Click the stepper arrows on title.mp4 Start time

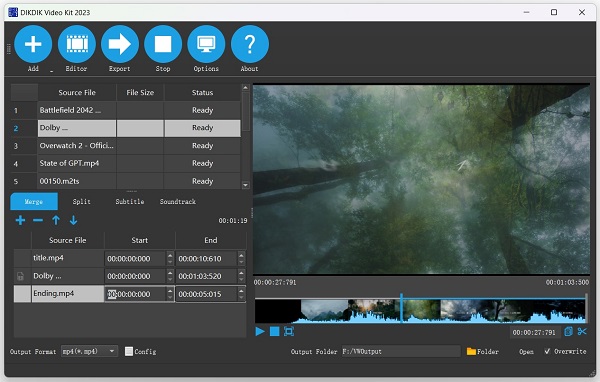170,258
